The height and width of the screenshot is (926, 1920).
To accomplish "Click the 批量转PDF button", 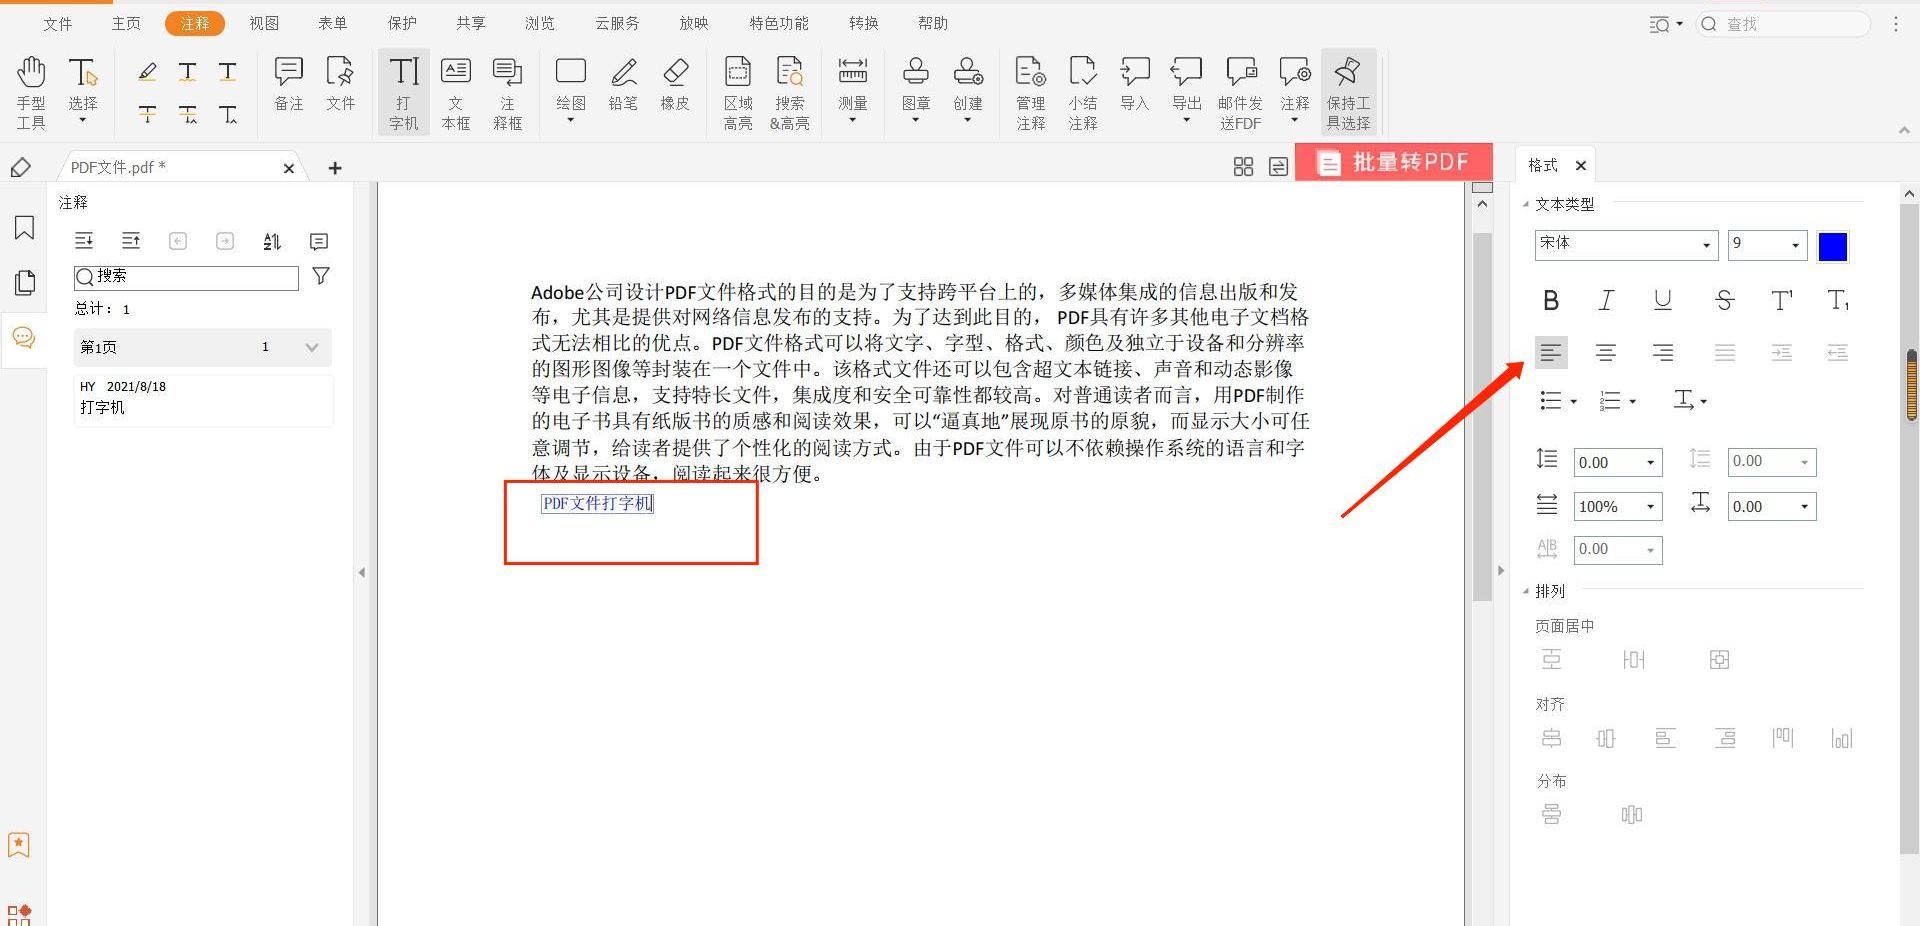I will pos(1394,162).
